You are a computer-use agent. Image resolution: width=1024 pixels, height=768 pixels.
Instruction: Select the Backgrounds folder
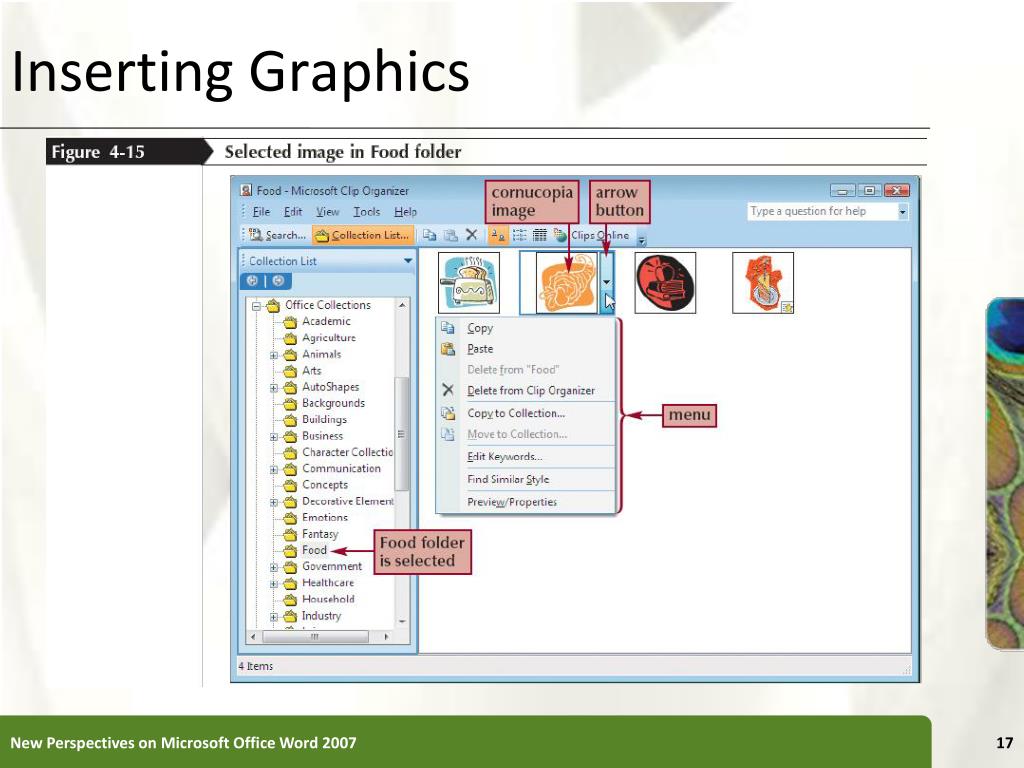point(325,403)
